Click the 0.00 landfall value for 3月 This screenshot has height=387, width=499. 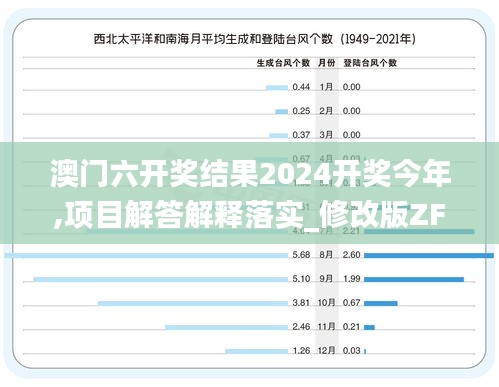[x=352, y=135]
